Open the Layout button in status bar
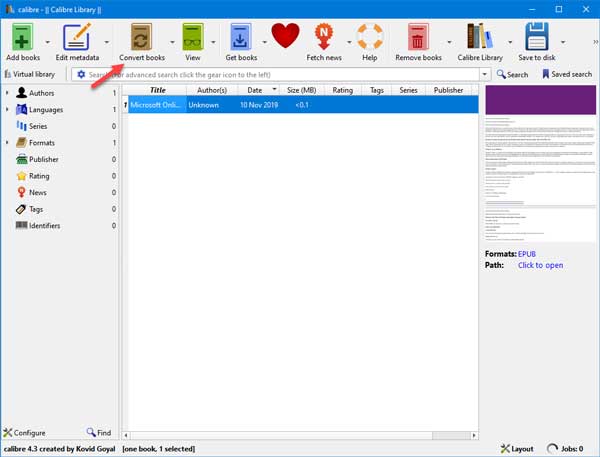The width and height of the screenshot is (600, 457). coord(517,449)
